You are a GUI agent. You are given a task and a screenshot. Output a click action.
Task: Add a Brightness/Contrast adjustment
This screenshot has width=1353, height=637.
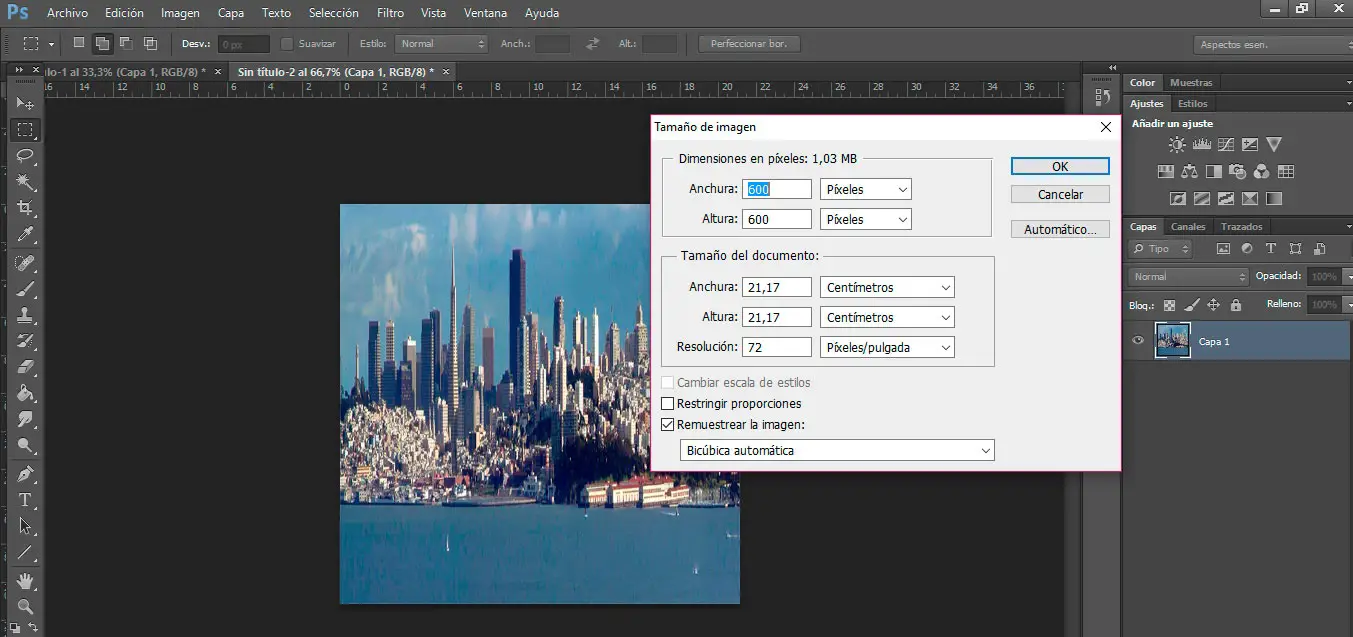(x=1176, y=145)
